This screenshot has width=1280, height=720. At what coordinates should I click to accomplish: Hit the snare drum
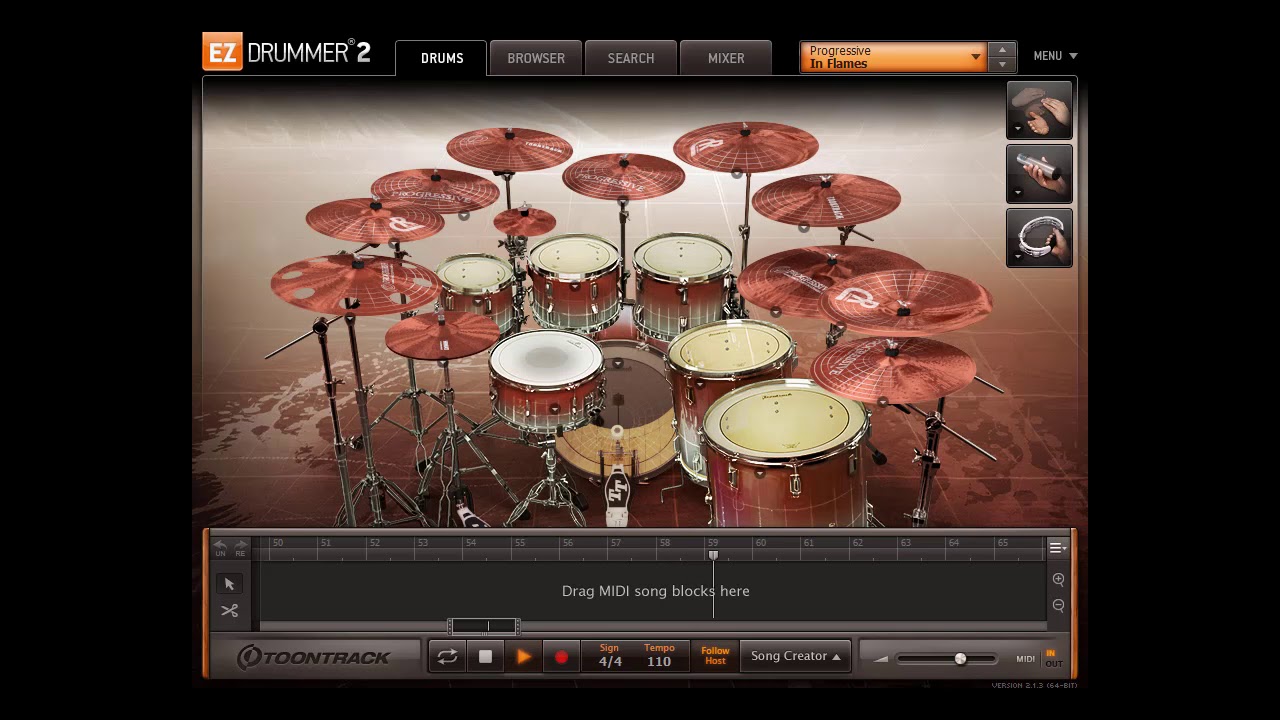545,358
